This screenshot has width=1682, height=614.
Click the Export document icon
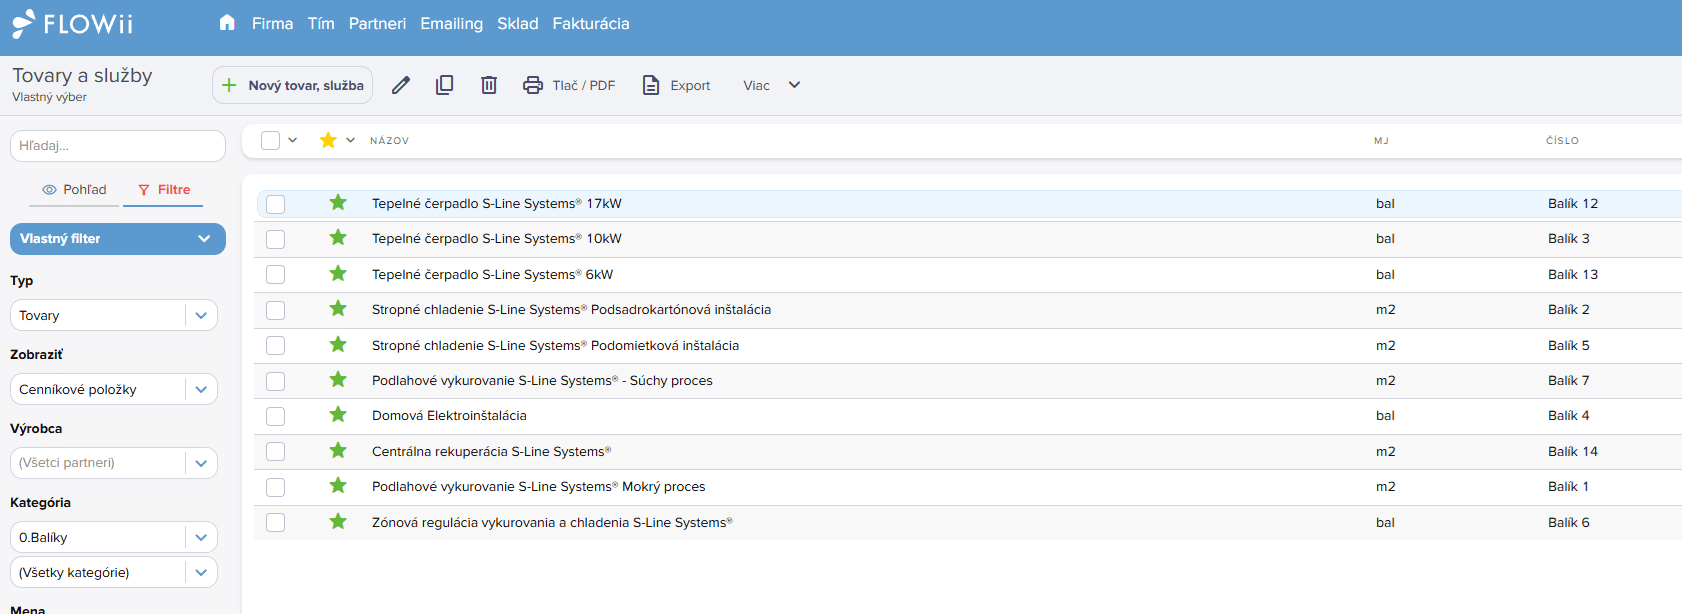point(651,85)
